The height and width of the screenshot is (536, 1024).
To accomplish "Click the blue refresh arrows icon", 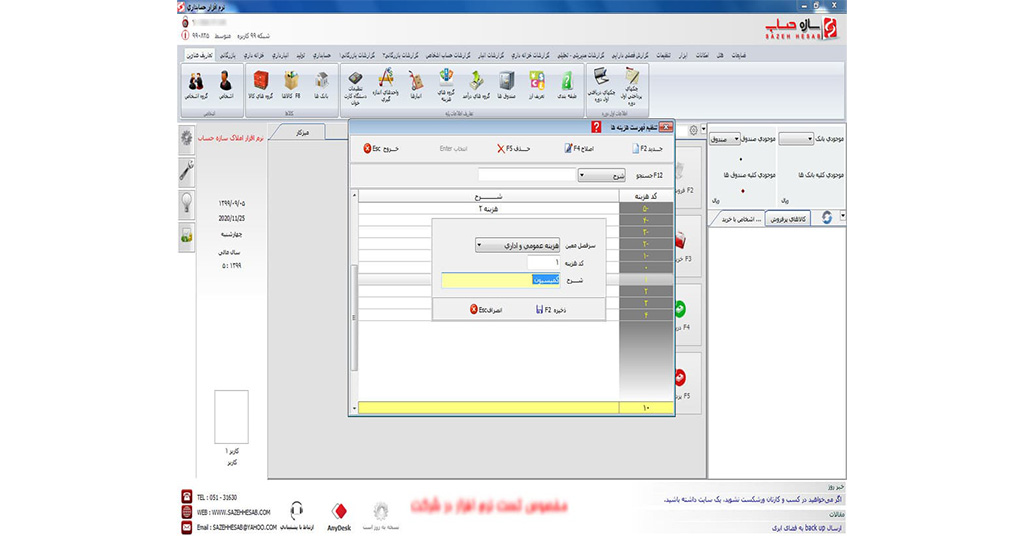I will click(x=827, y=218).
